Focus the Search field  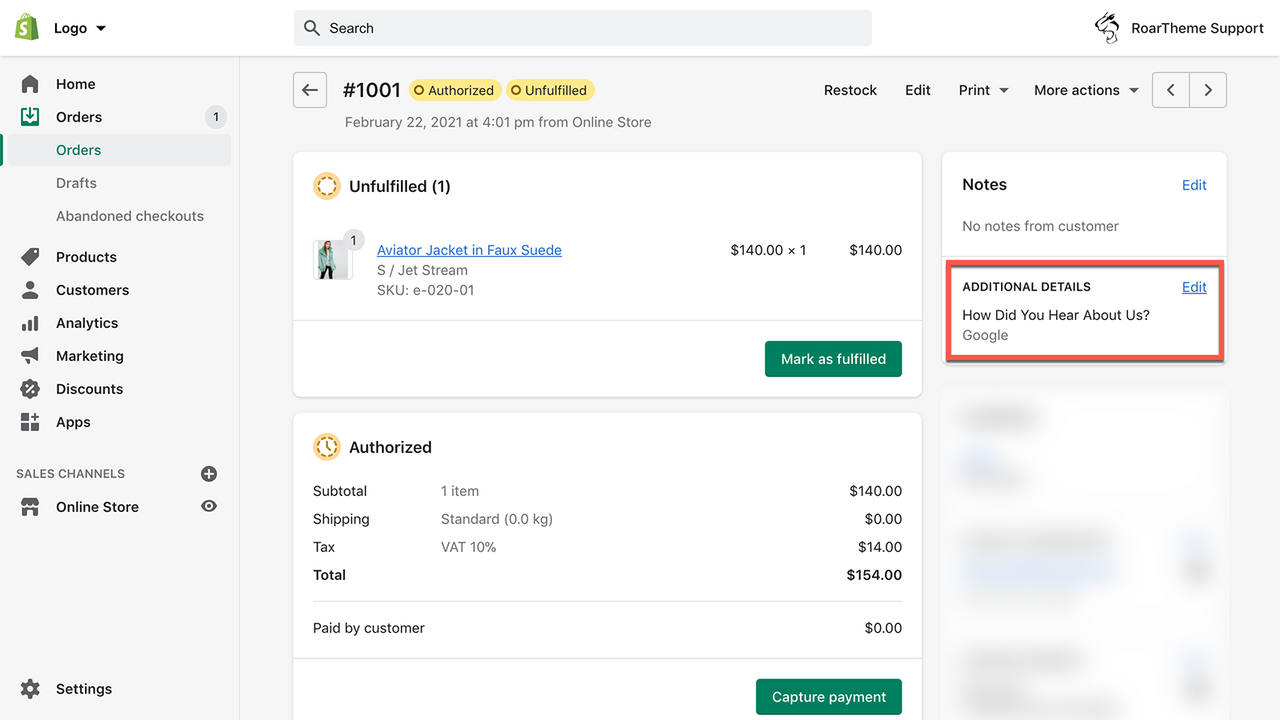tap(583, 28)
